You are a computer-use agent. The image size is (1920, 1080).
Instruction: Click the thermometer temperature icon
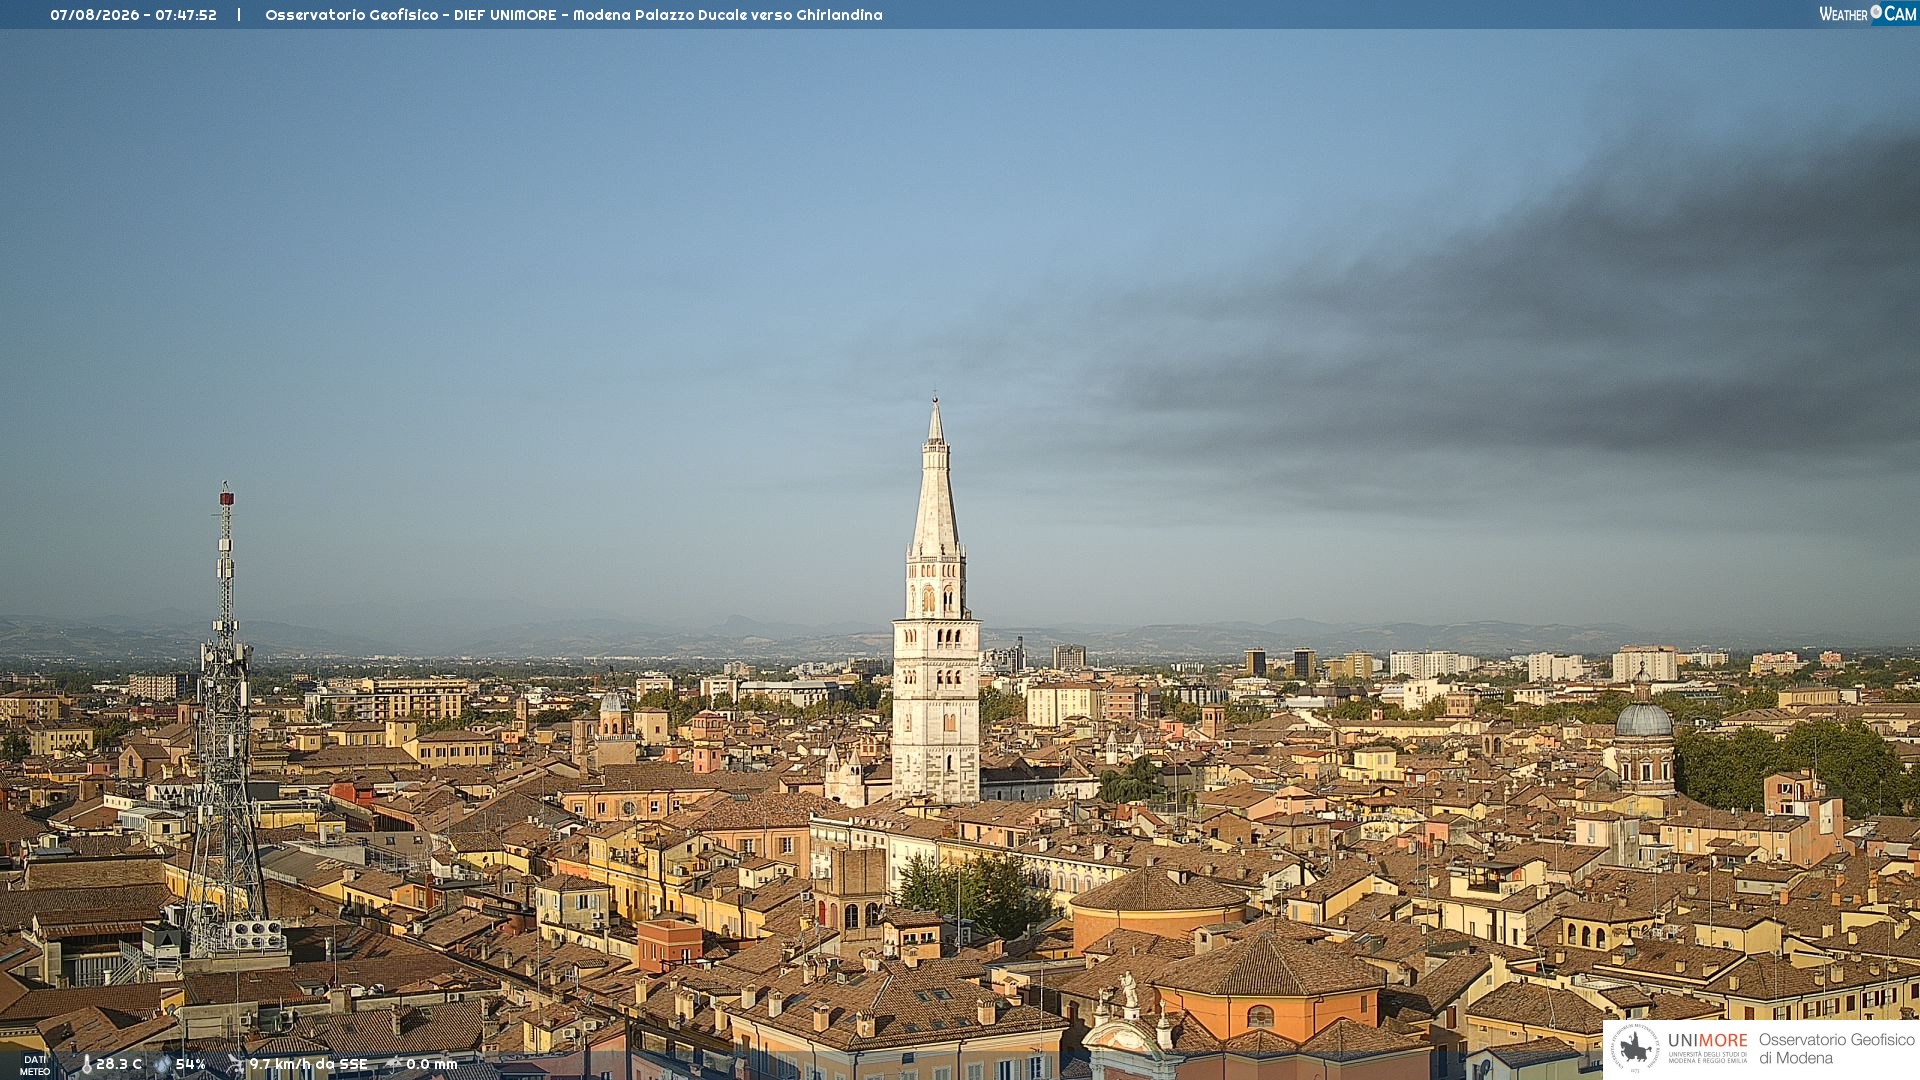click(x=86, y=1065)
